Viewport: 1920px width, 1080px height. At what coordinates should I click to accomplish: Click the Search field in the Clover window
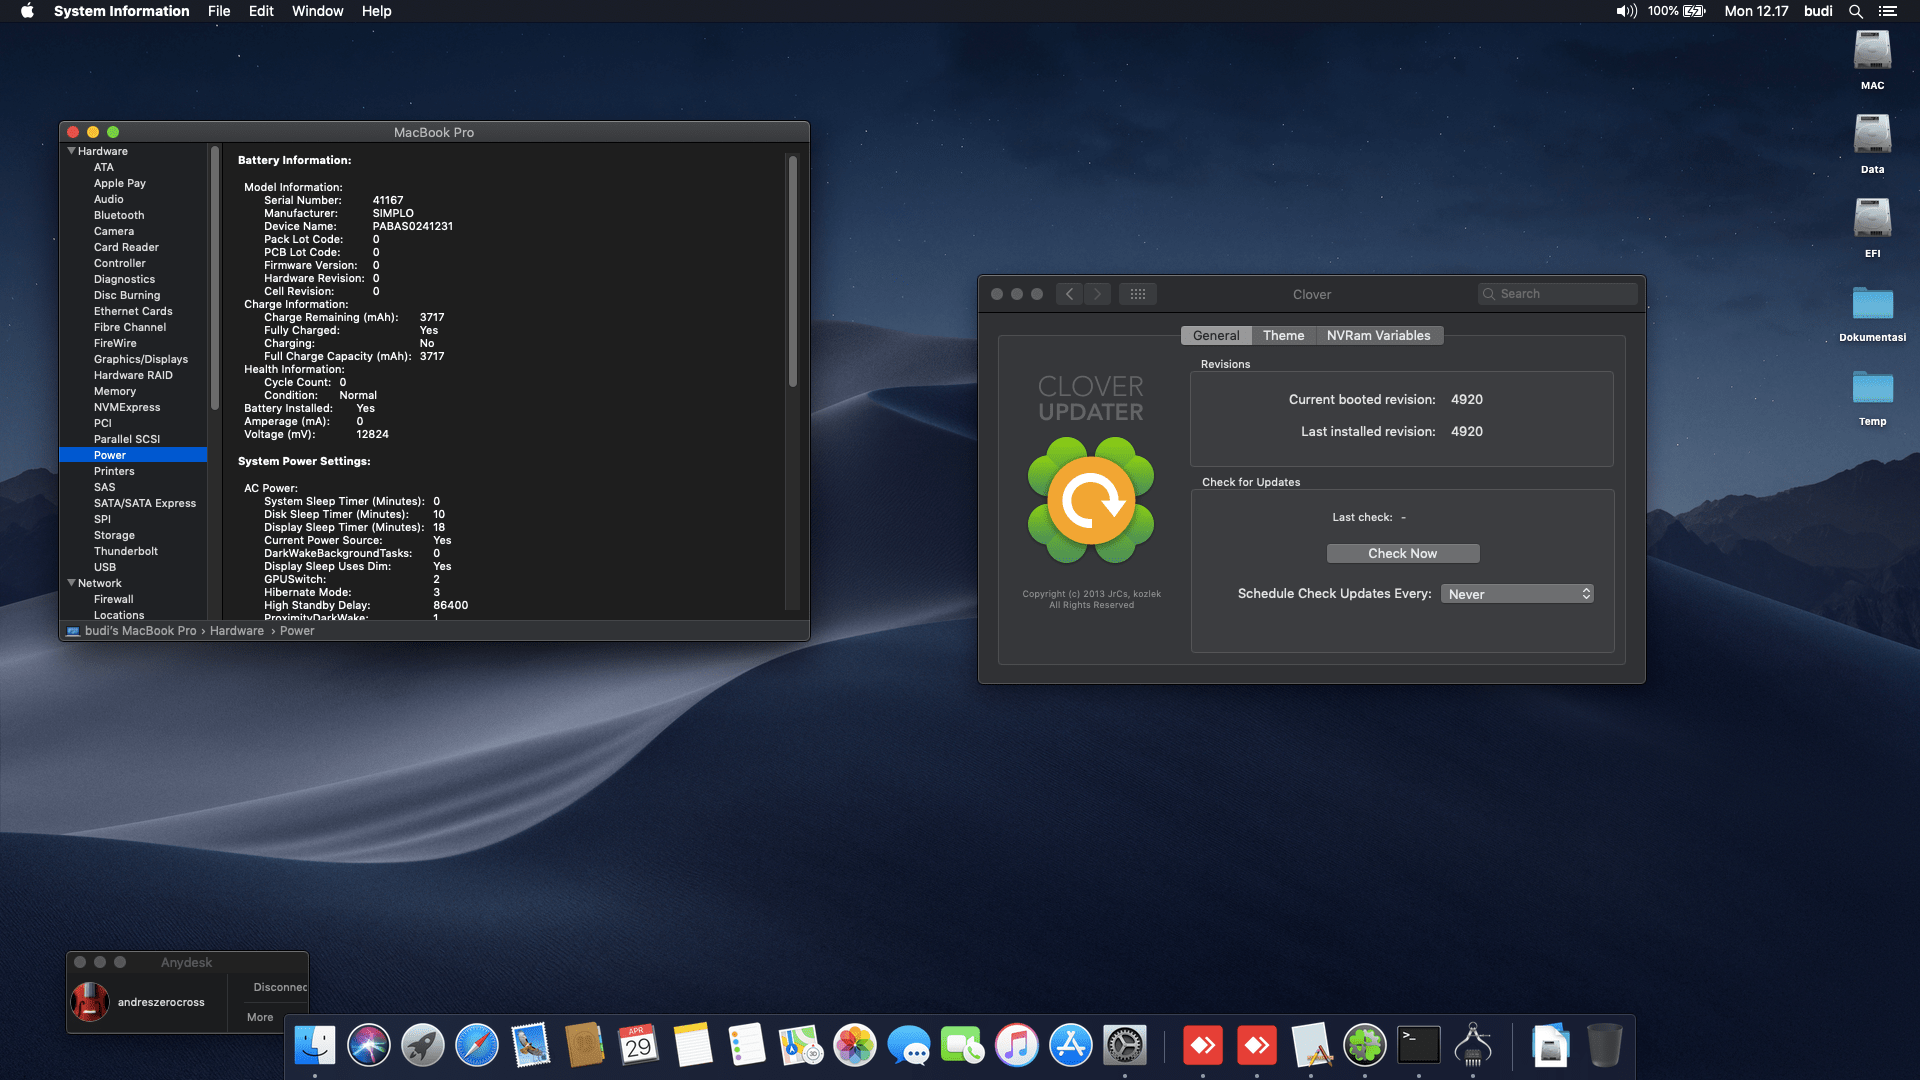1557,293
